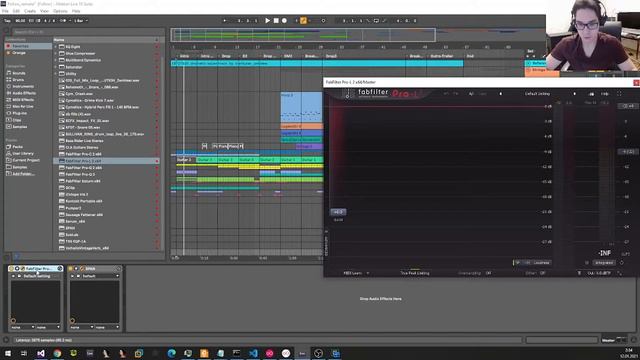Click the Pro-L 2 Help button

click(x=604, y=94)
